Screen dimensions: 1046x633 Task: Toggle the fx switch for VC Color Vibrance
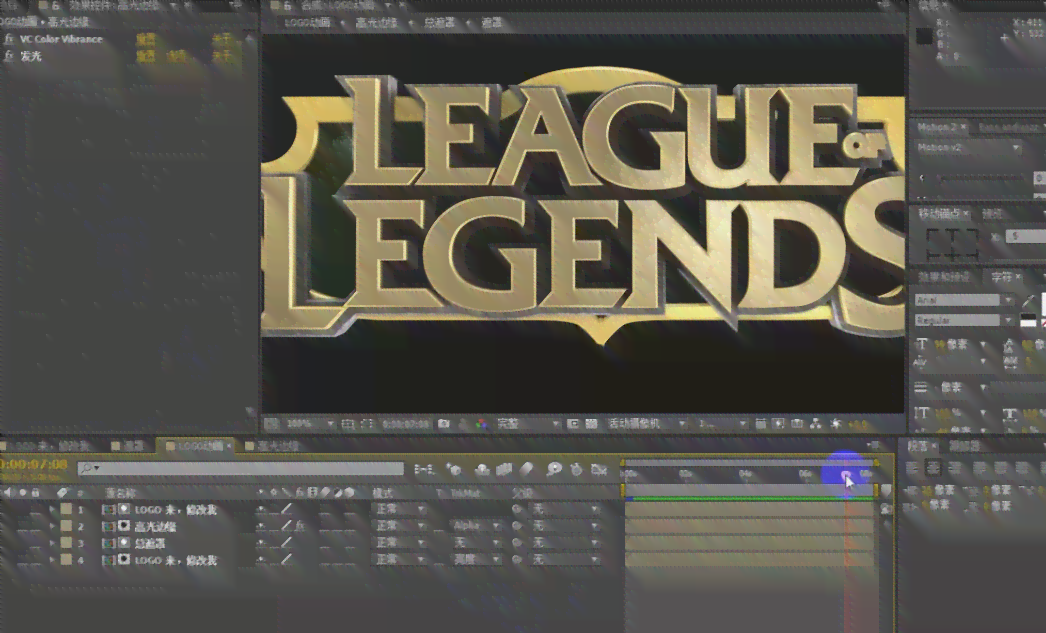point(9,39)
